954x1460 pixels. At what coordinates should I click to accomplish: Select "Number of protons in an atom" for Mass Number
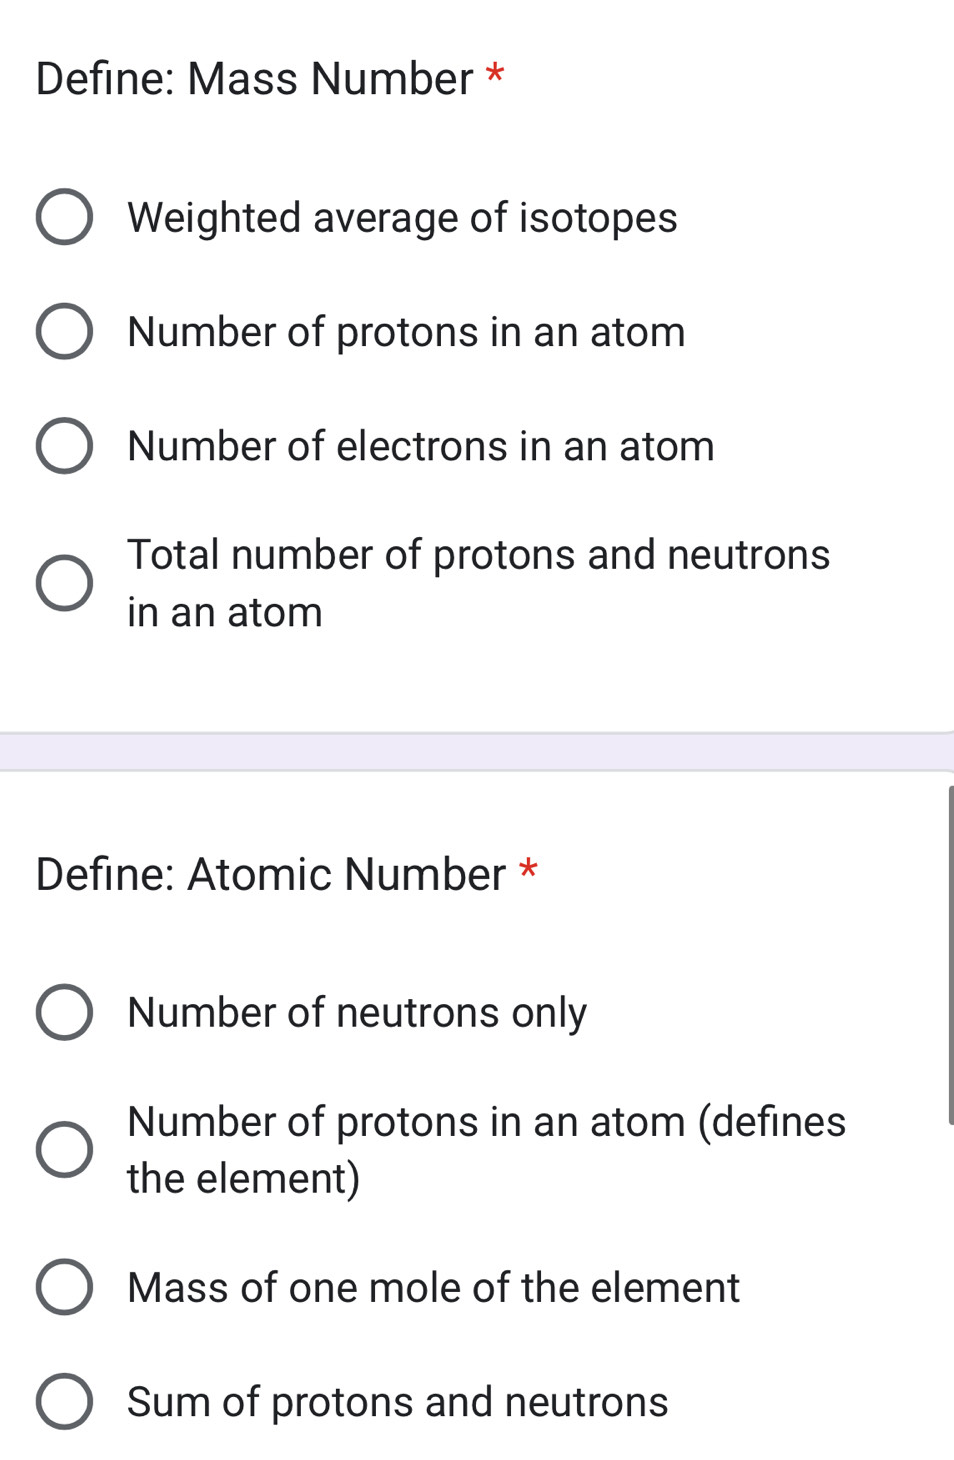click(405, 332)
